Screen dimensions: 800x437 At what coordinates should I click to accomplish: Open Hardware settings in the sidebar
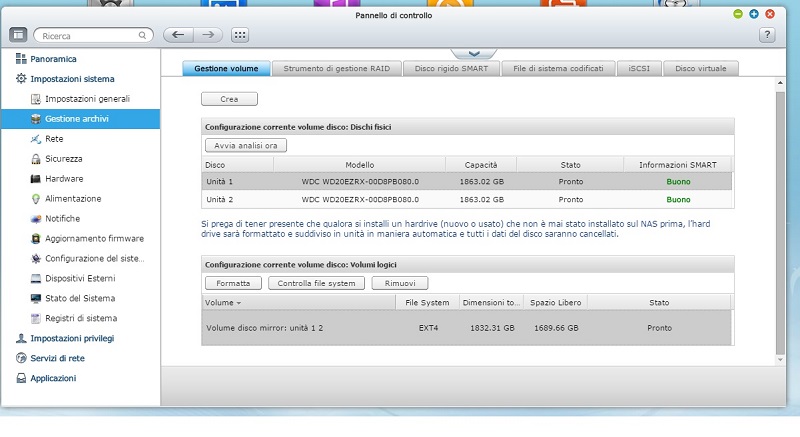pyautogui.click(x=63, y=179)
